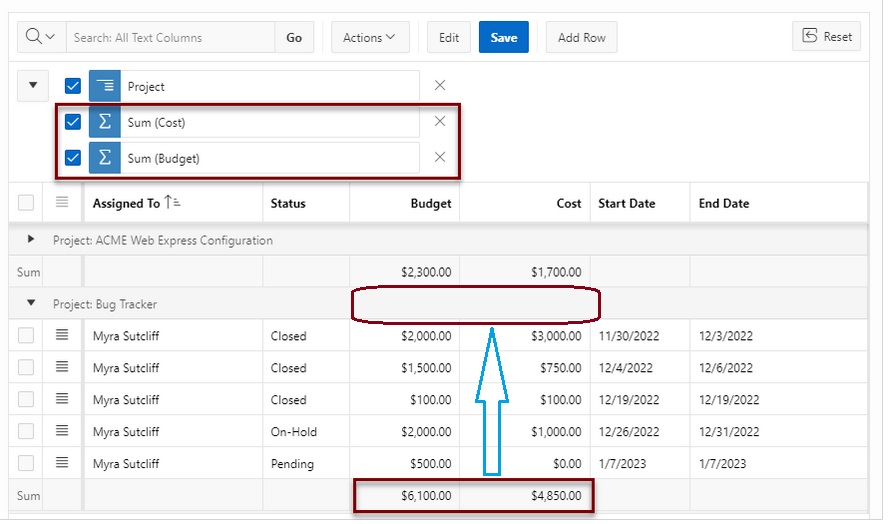Uncheck the Sum (Cost) aggregate checkbox
The image size is (888, 524).
(x=72, y=122)
